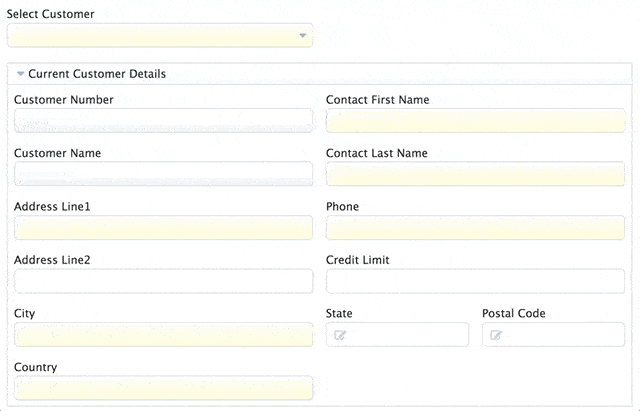Click the edit icon in State field
This screenshot has height=411, width=640.
(x=340, y=335)
